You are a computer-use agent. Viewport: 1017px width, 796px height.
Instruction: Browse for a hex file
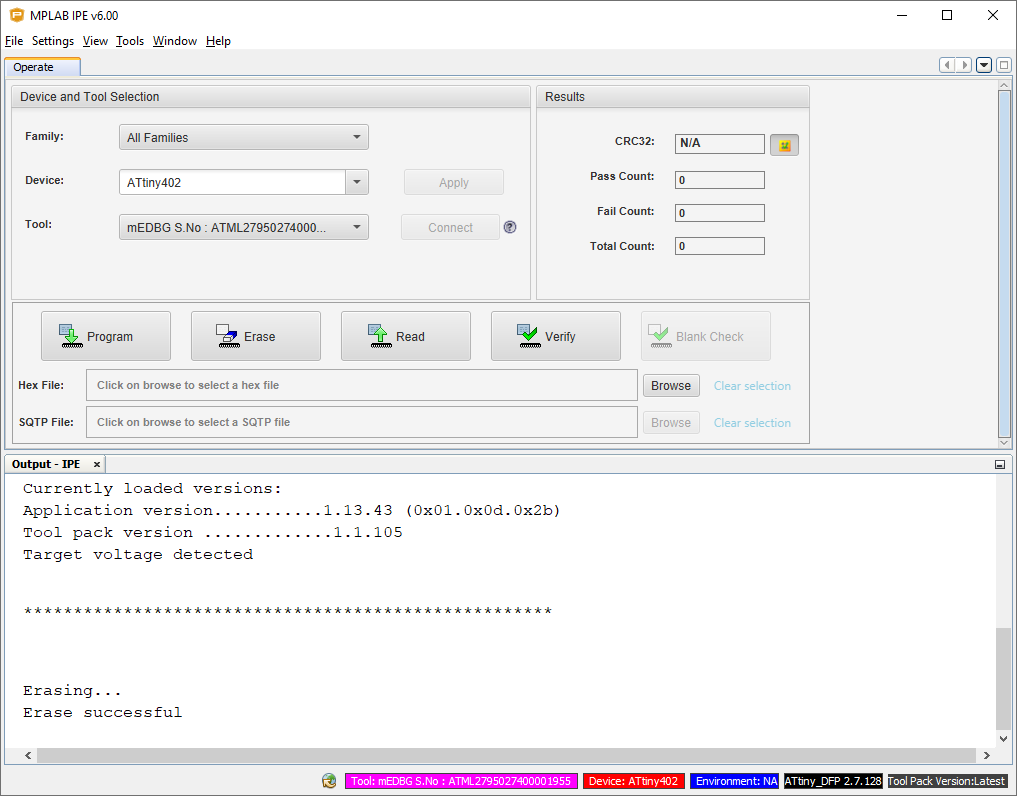click(x=671, y=385)
